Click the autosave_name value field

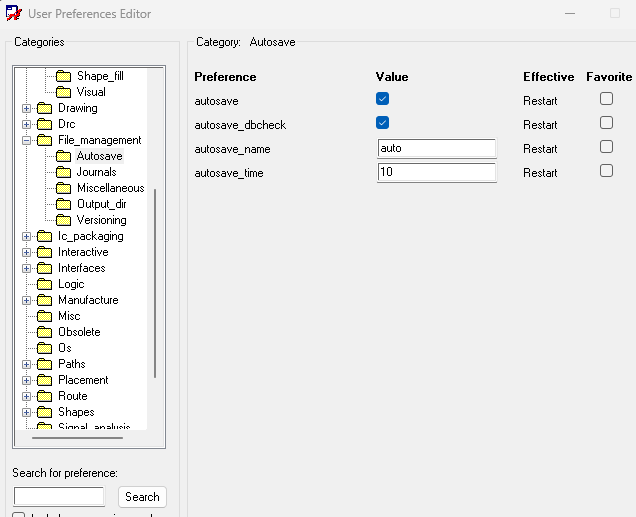[436, 148]
